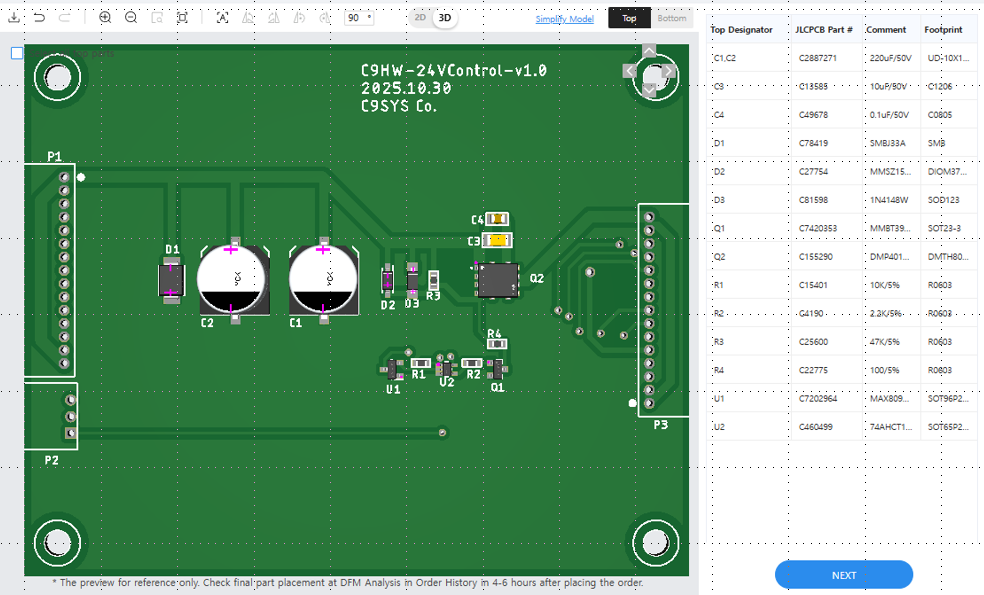This screenshot has height=595, width=984.
Task: Select the 3D view mode
Action: (445, 18)
